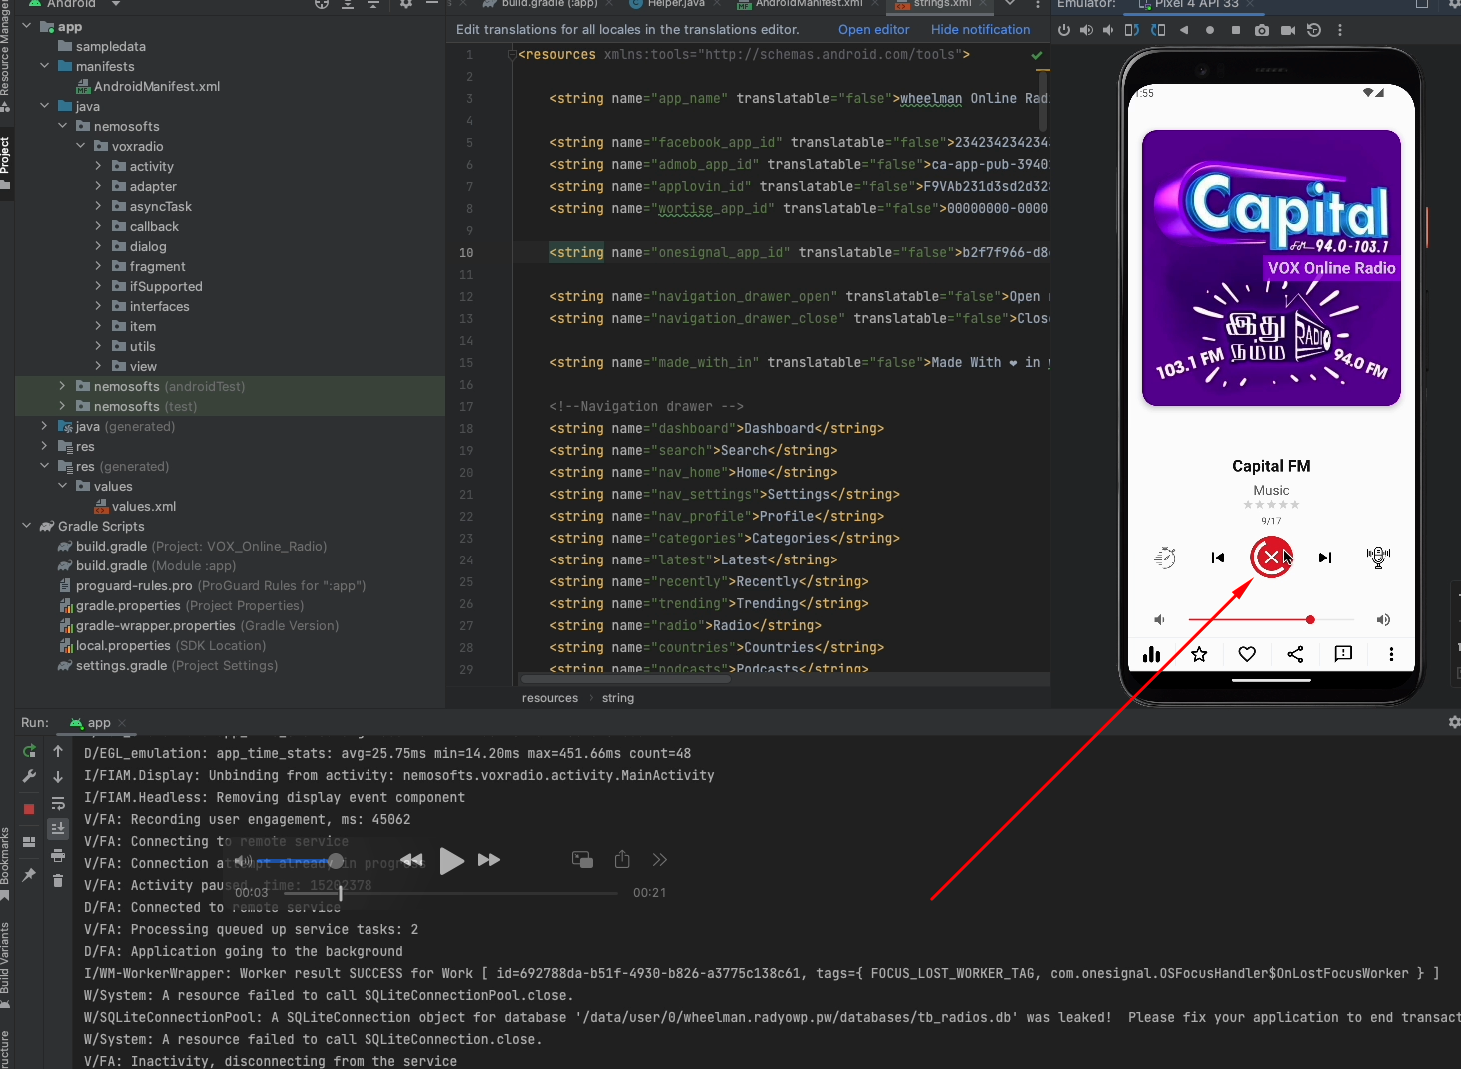Click the Hide notification link
Screen dimensions: 1461x1069
pyautogui.click(x=980, y=30)
